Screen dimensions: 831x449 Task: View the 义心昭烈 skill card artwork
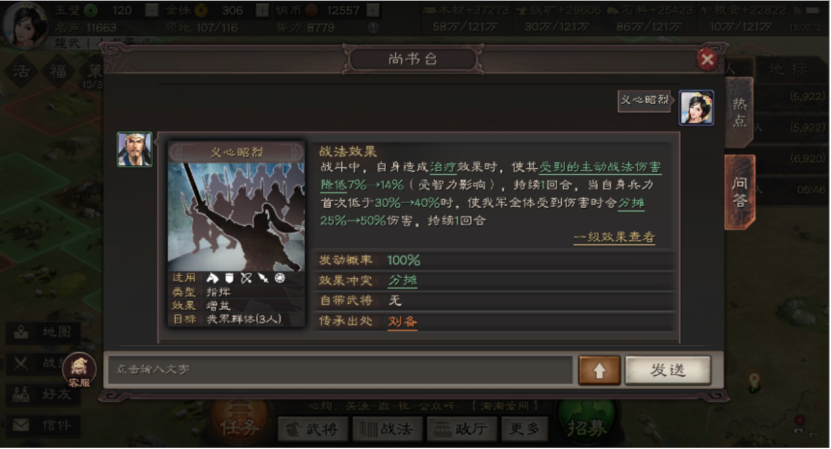point(236,216)
